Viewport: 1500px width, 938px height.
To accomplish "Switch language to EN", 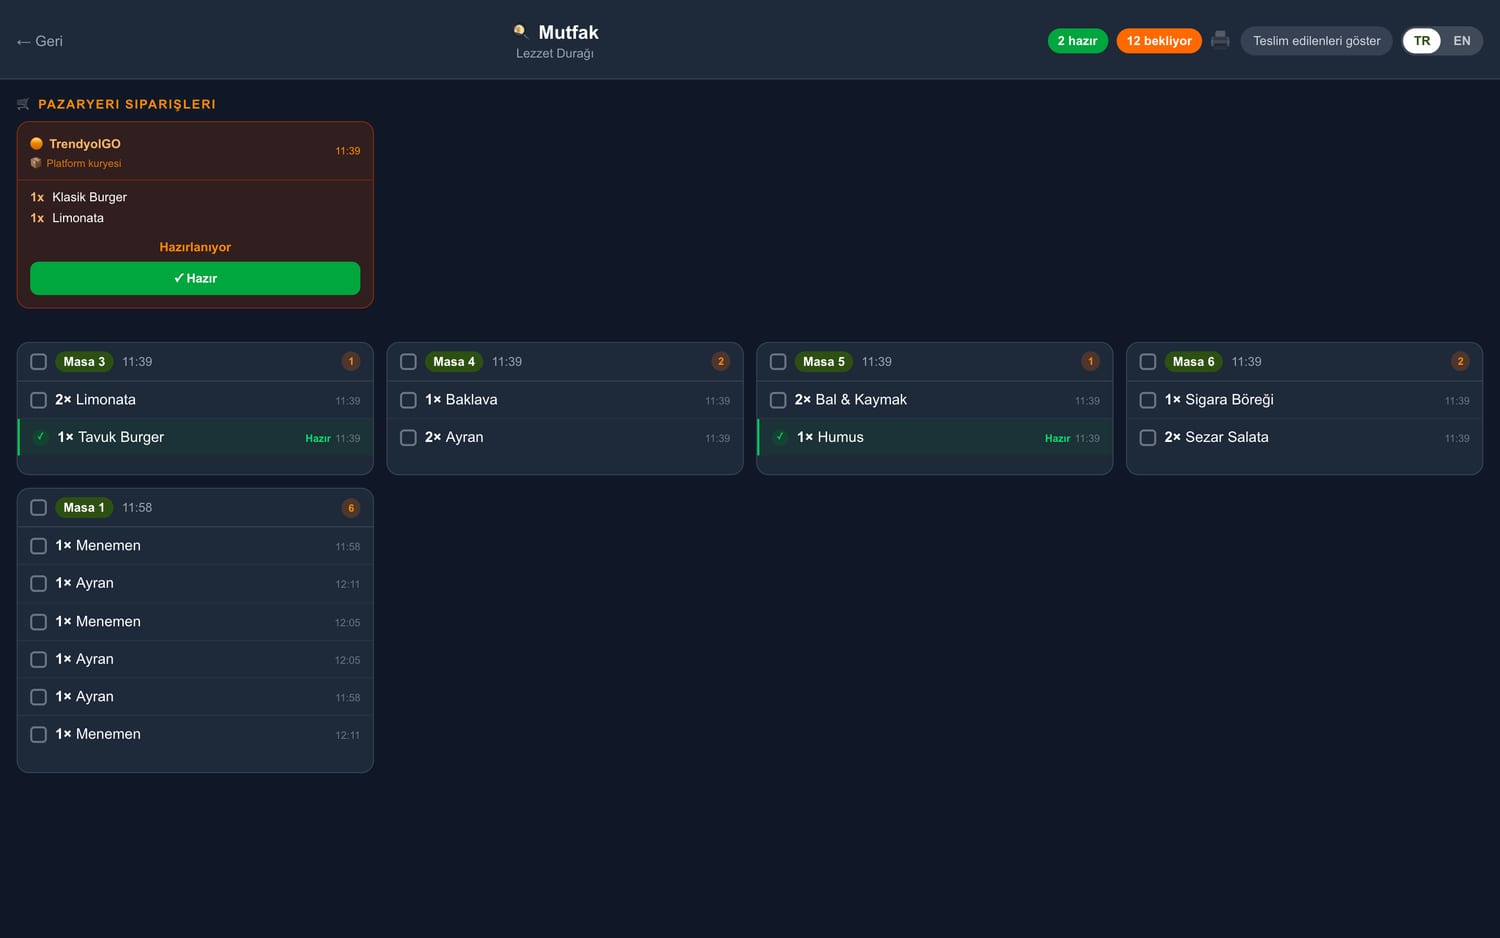I will click(1462, 41).
